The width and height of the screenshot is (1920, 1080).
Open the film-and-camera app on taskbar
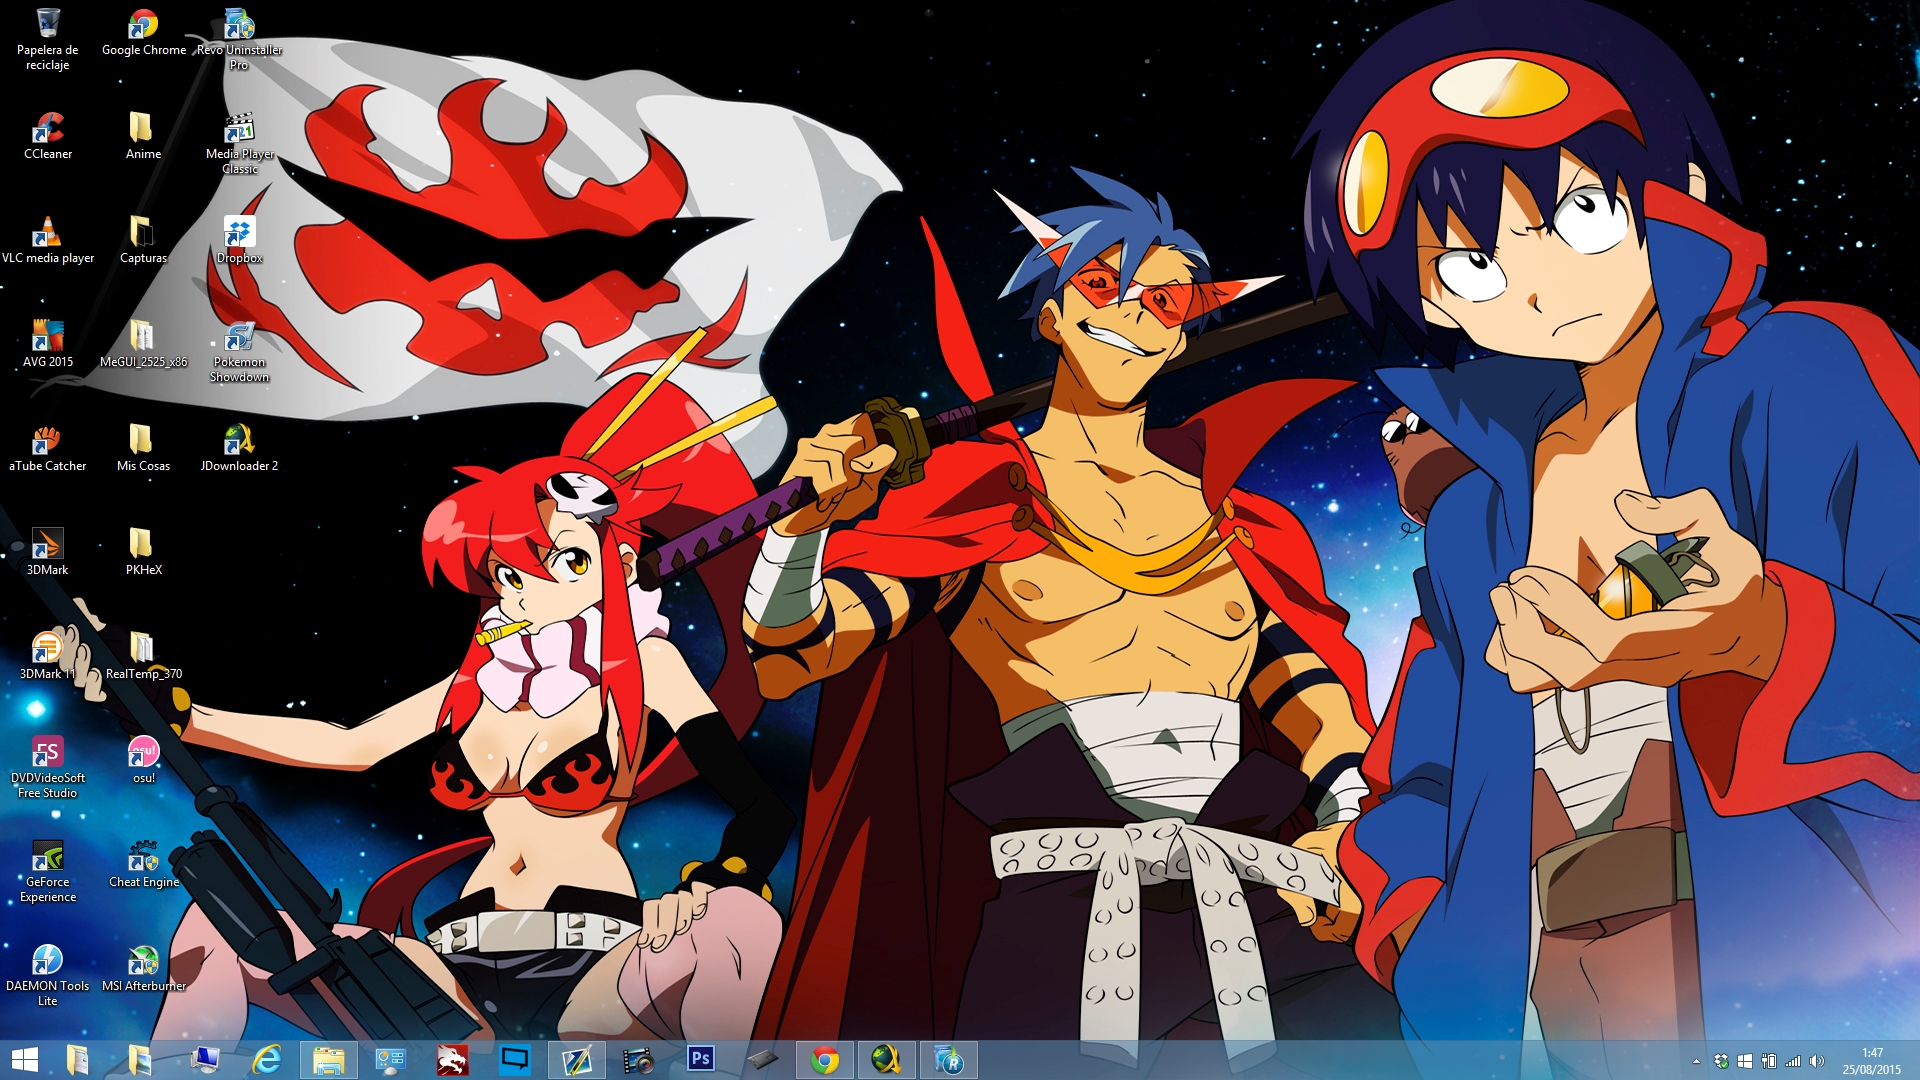[638, 1060]
